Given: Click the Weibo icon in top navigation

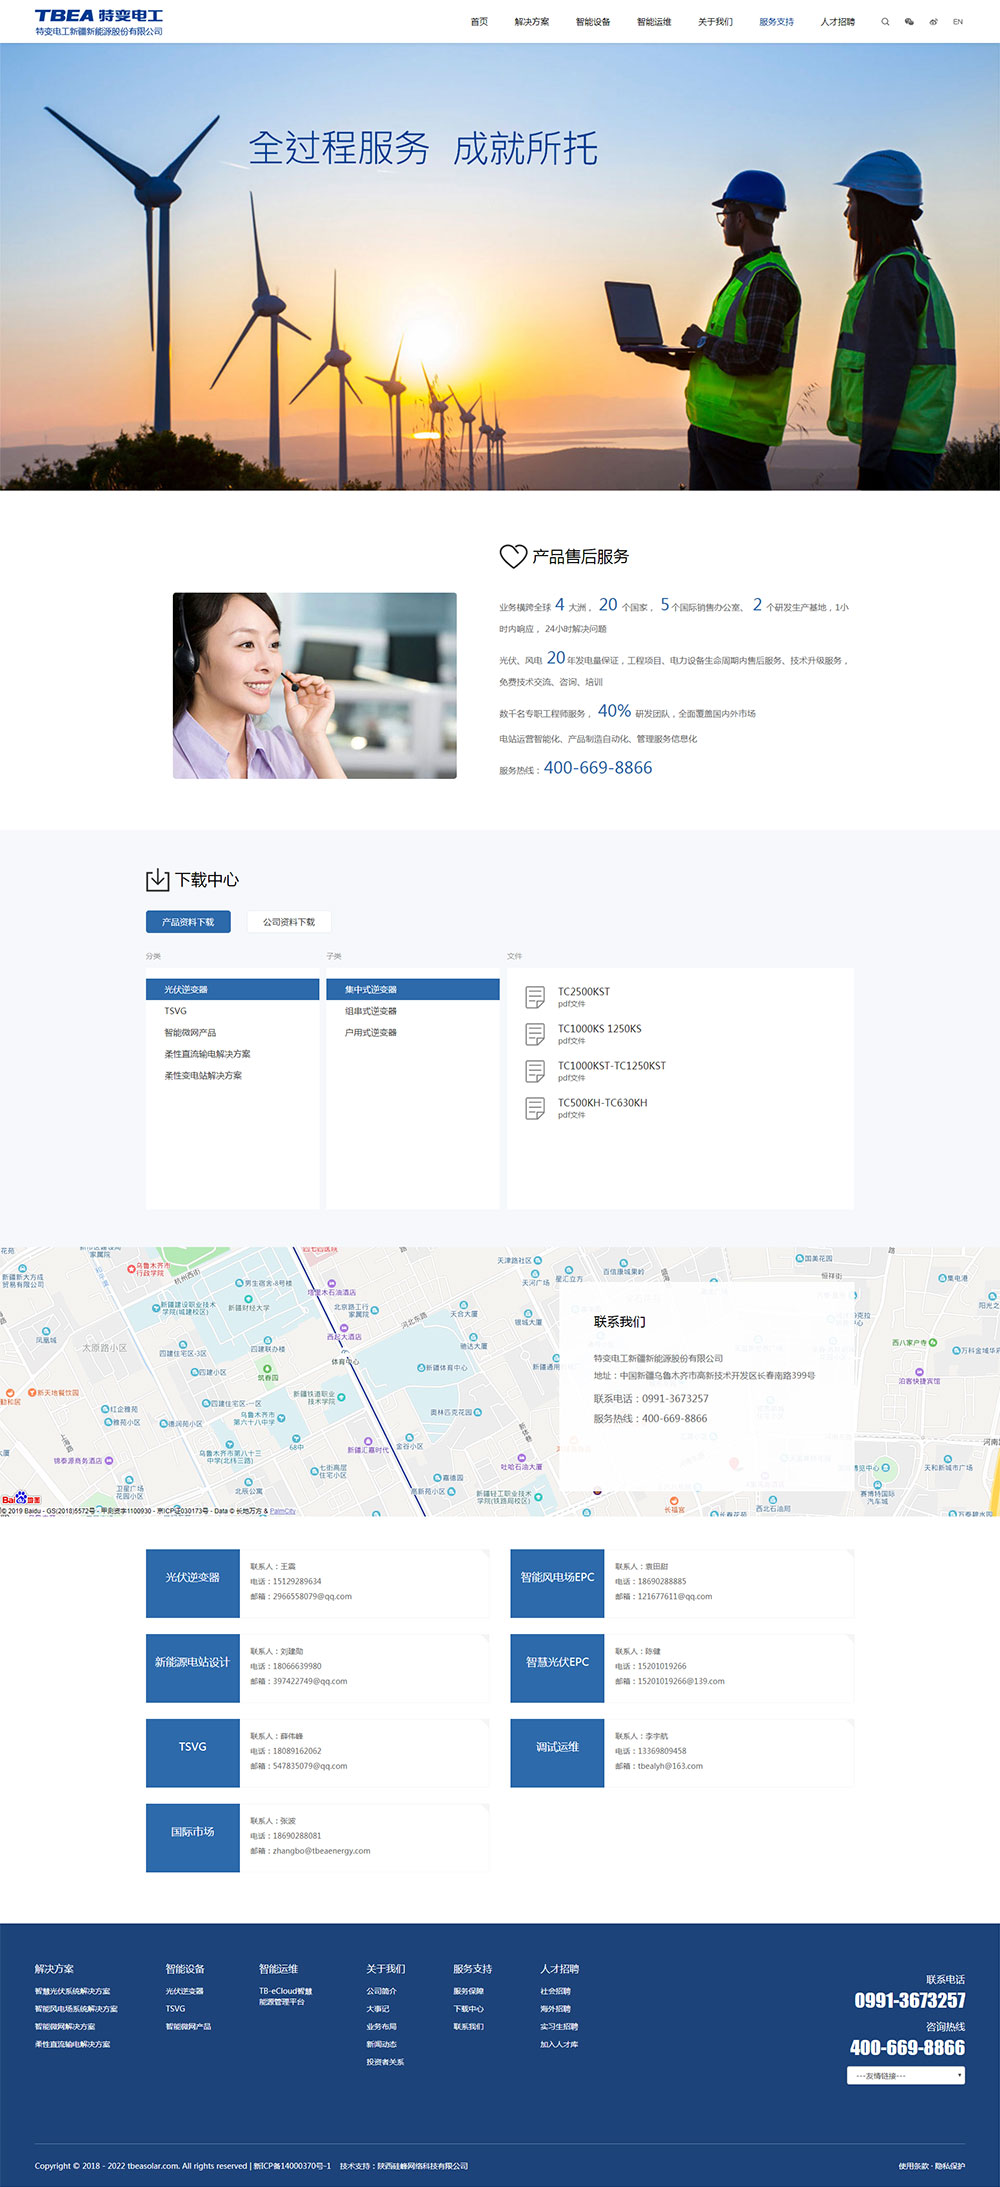Looking at the screenshot, I should click(933, 22).
